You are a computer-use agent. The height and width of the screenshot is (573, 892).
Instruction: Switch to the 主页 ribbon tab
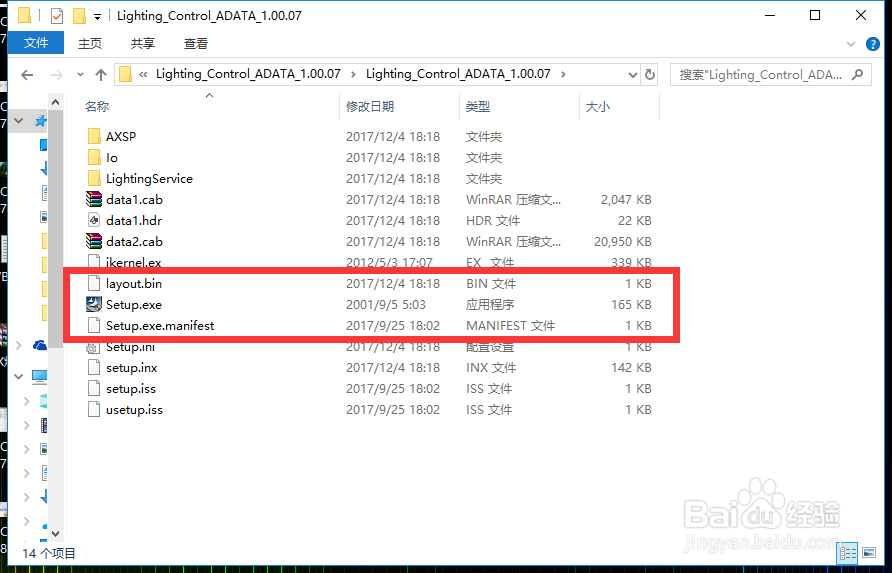[x=90, y=43]
